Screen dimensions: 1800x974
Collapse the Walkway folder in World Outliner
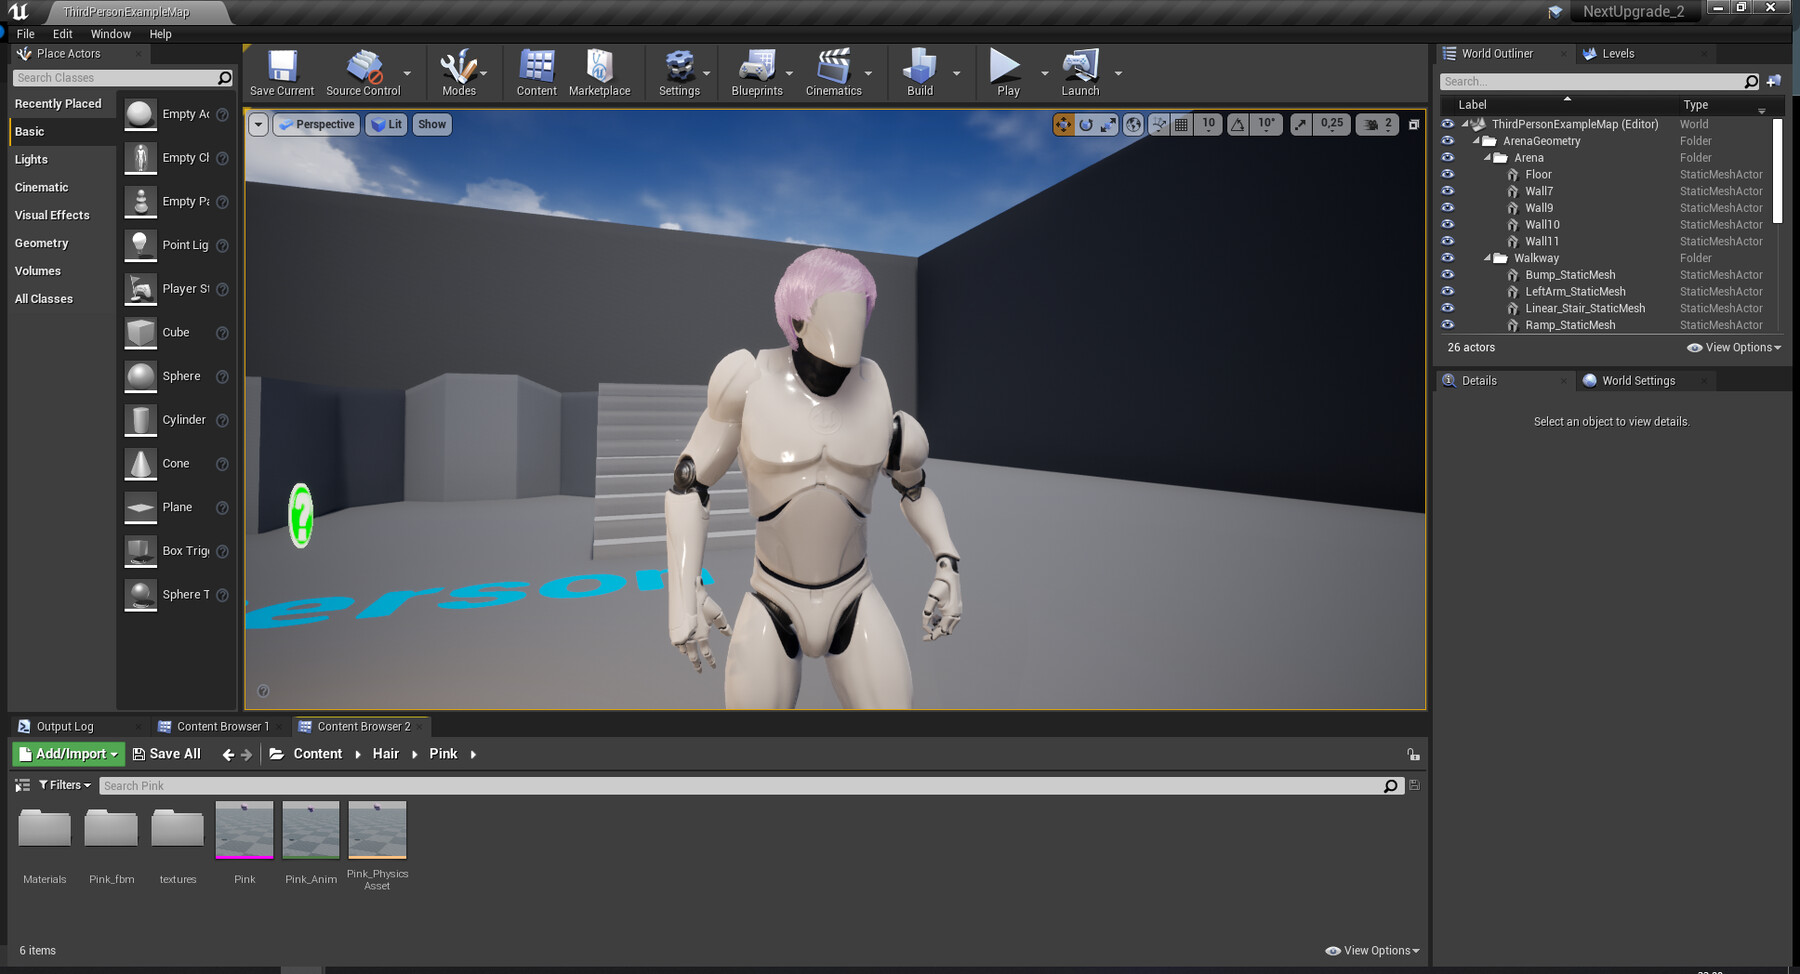pos(1488,258)
